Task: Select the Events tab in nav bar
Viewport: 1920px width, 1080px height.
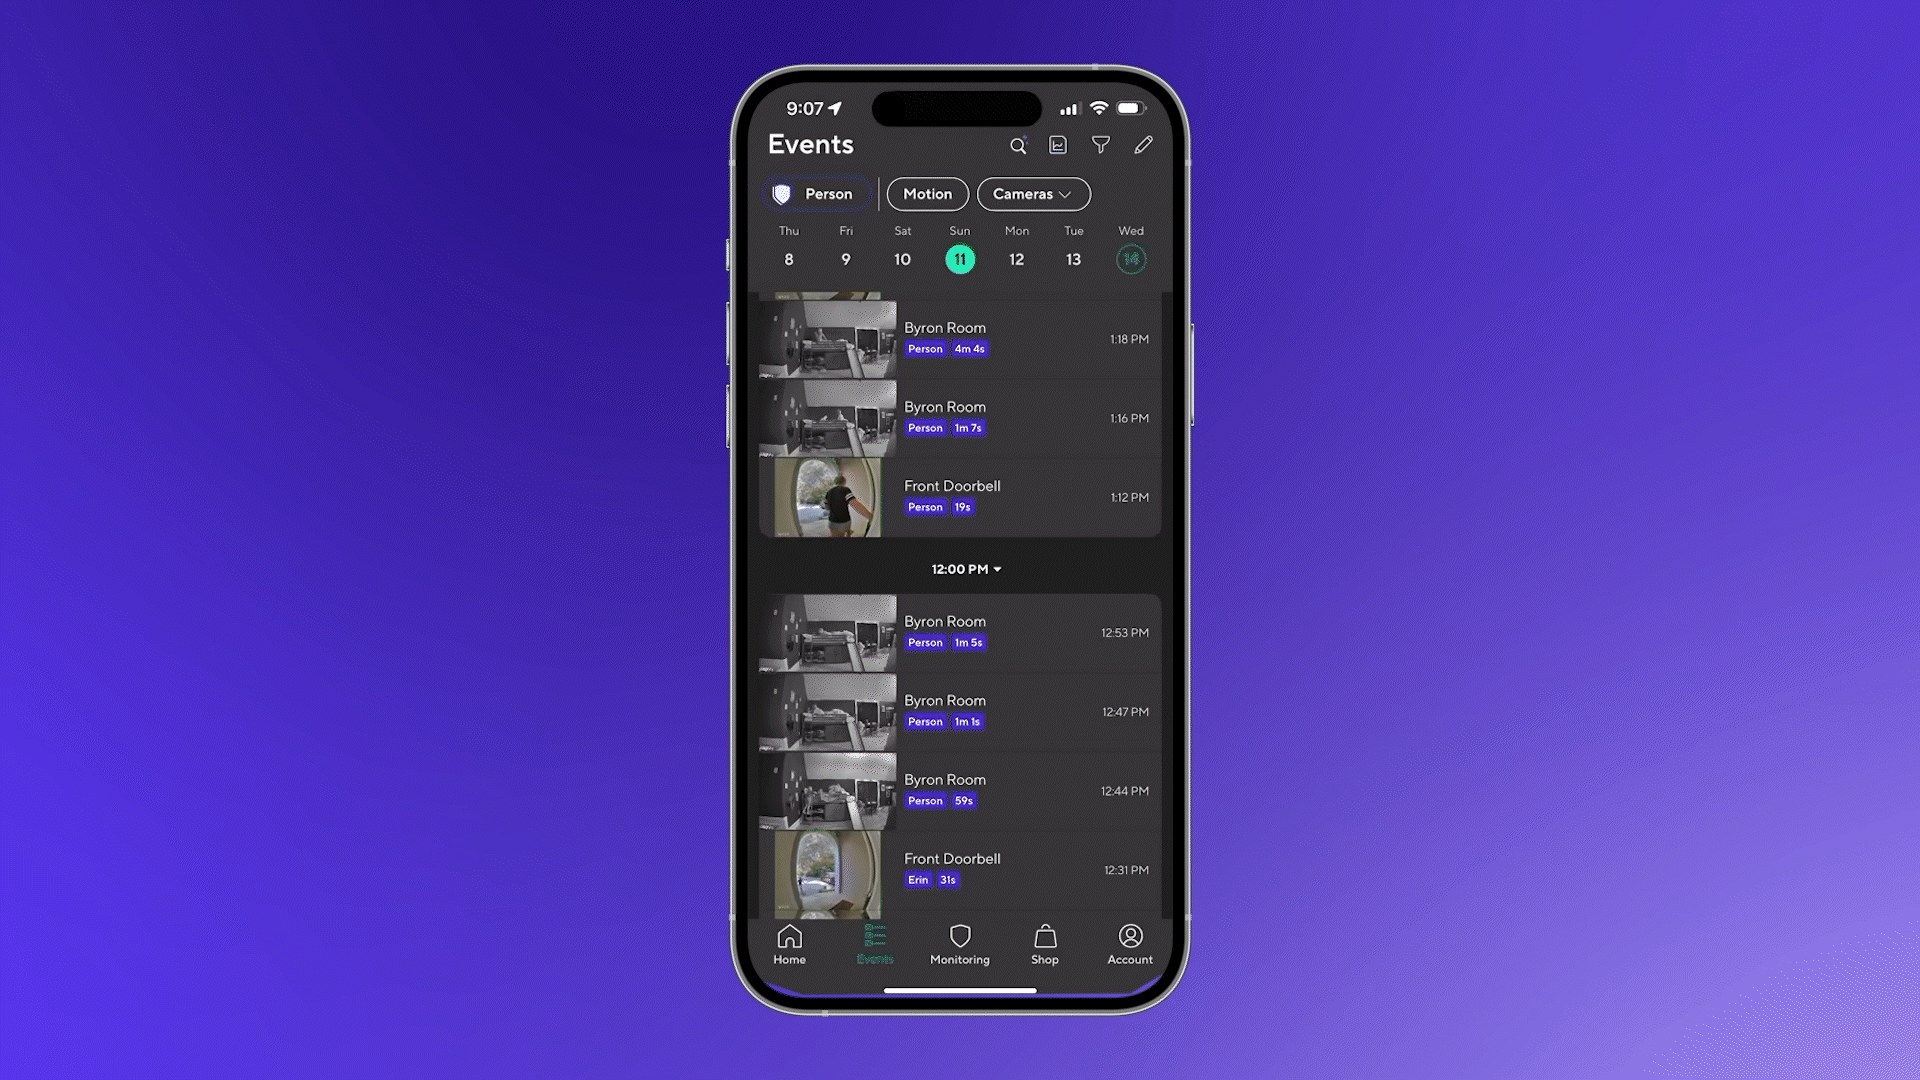Action: point(874,943)
